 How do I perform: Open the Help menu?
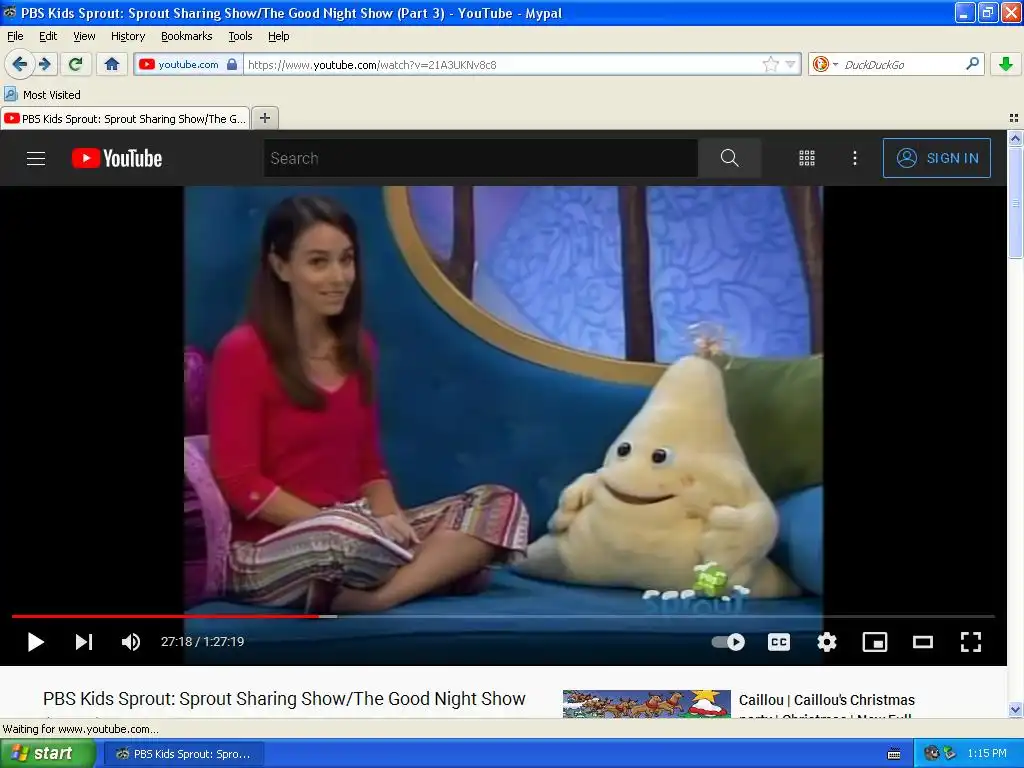(279, 36)
